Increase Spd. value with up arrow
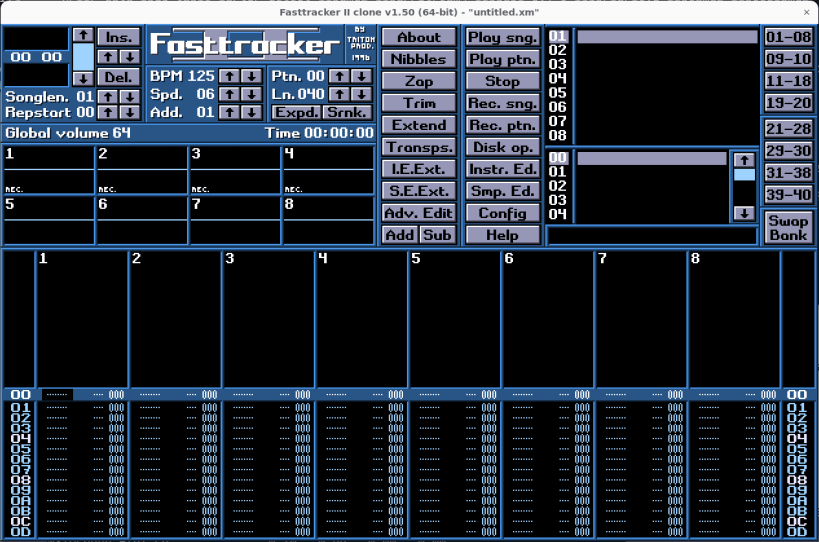The image size is (819, 542). pyautogui.click(x=229, y=95)
